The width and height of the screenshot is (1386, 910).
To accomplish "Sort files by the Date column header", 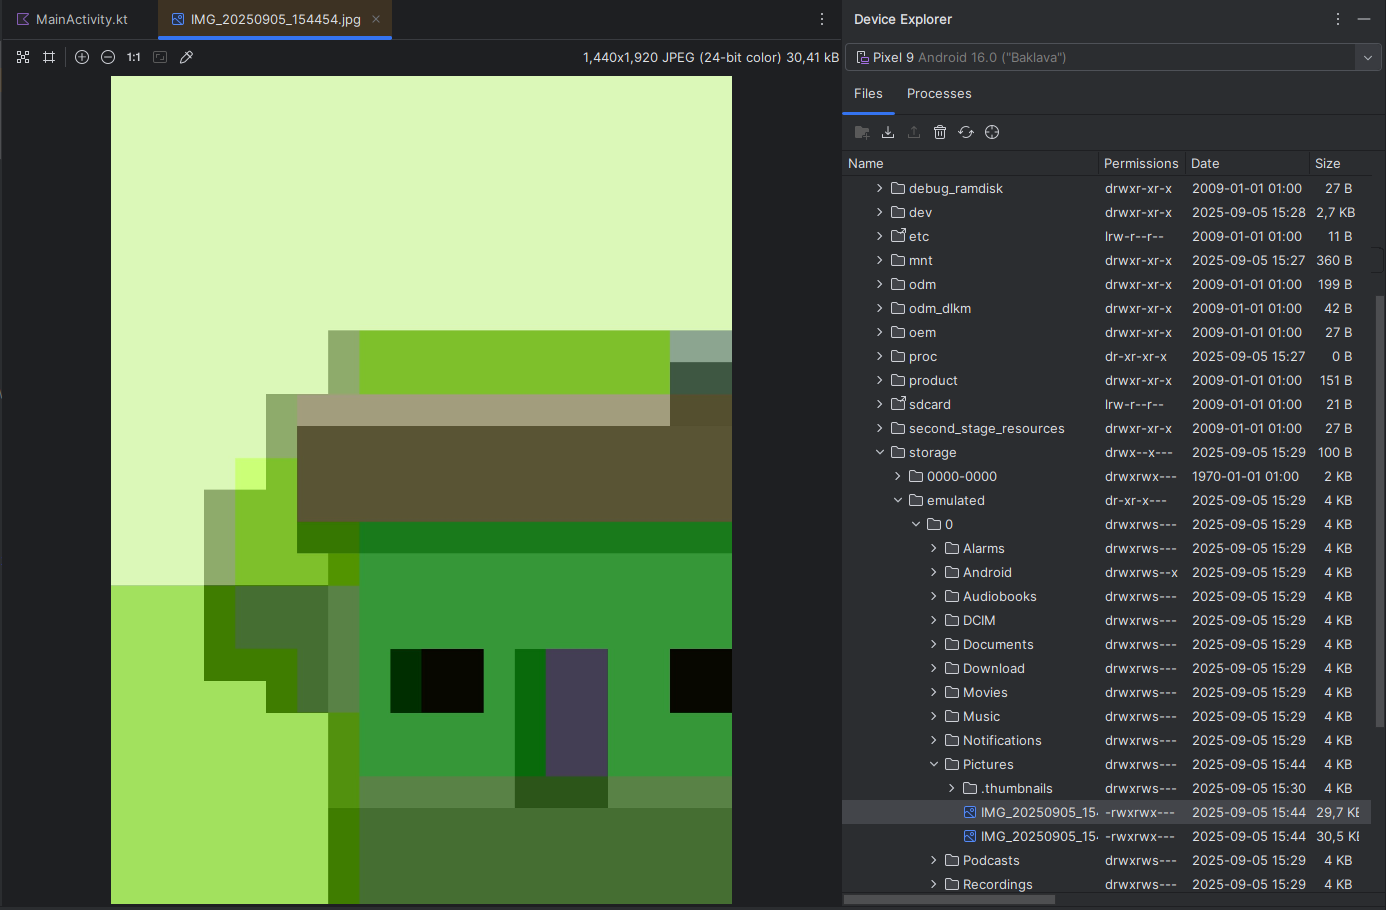I will 1205,163.
